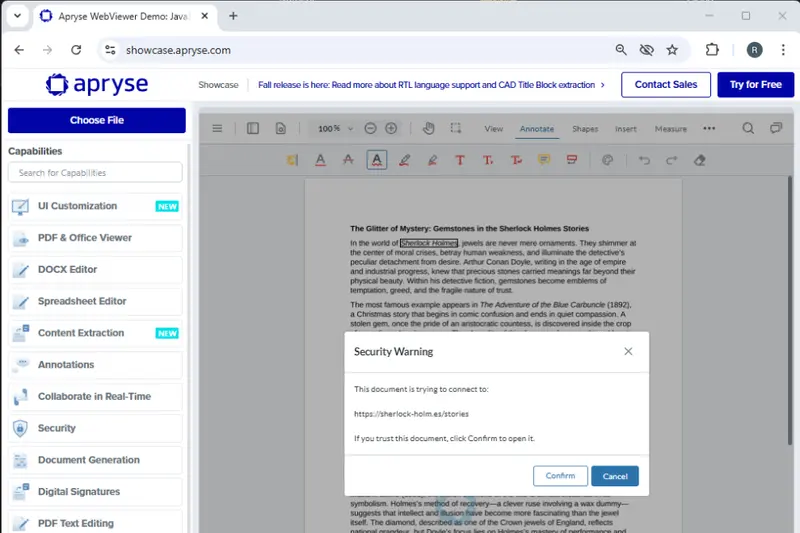
Task: Select the text underline tool
Action: (x=320, y=160)
